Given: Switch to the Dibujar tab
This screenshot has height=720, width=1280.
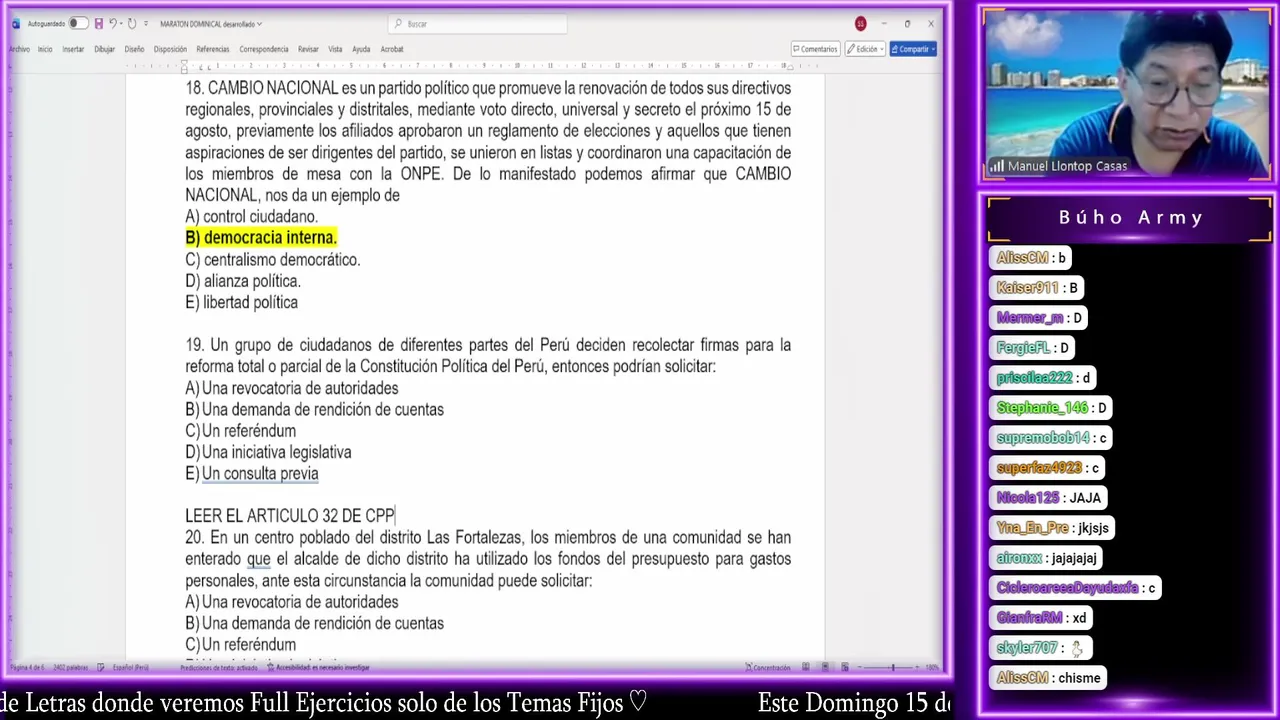Looking at the screenshot, I should [x=104, y=49].
